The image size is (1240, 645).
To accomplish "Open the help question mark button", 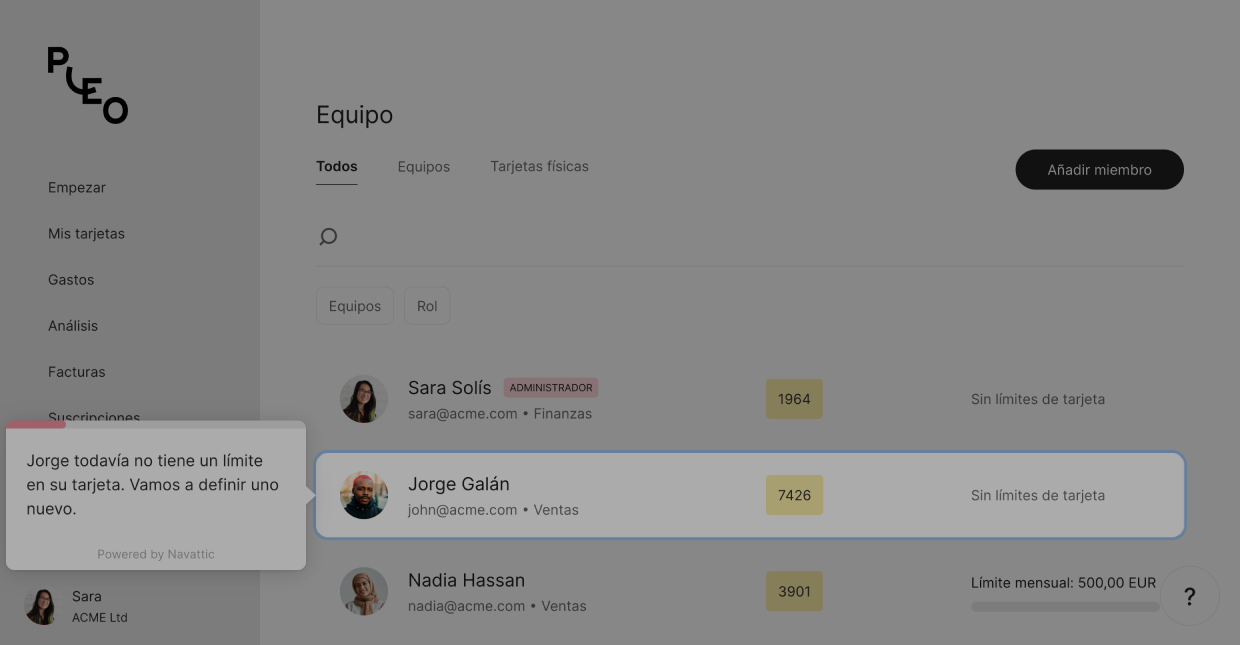I will 1189,597.
